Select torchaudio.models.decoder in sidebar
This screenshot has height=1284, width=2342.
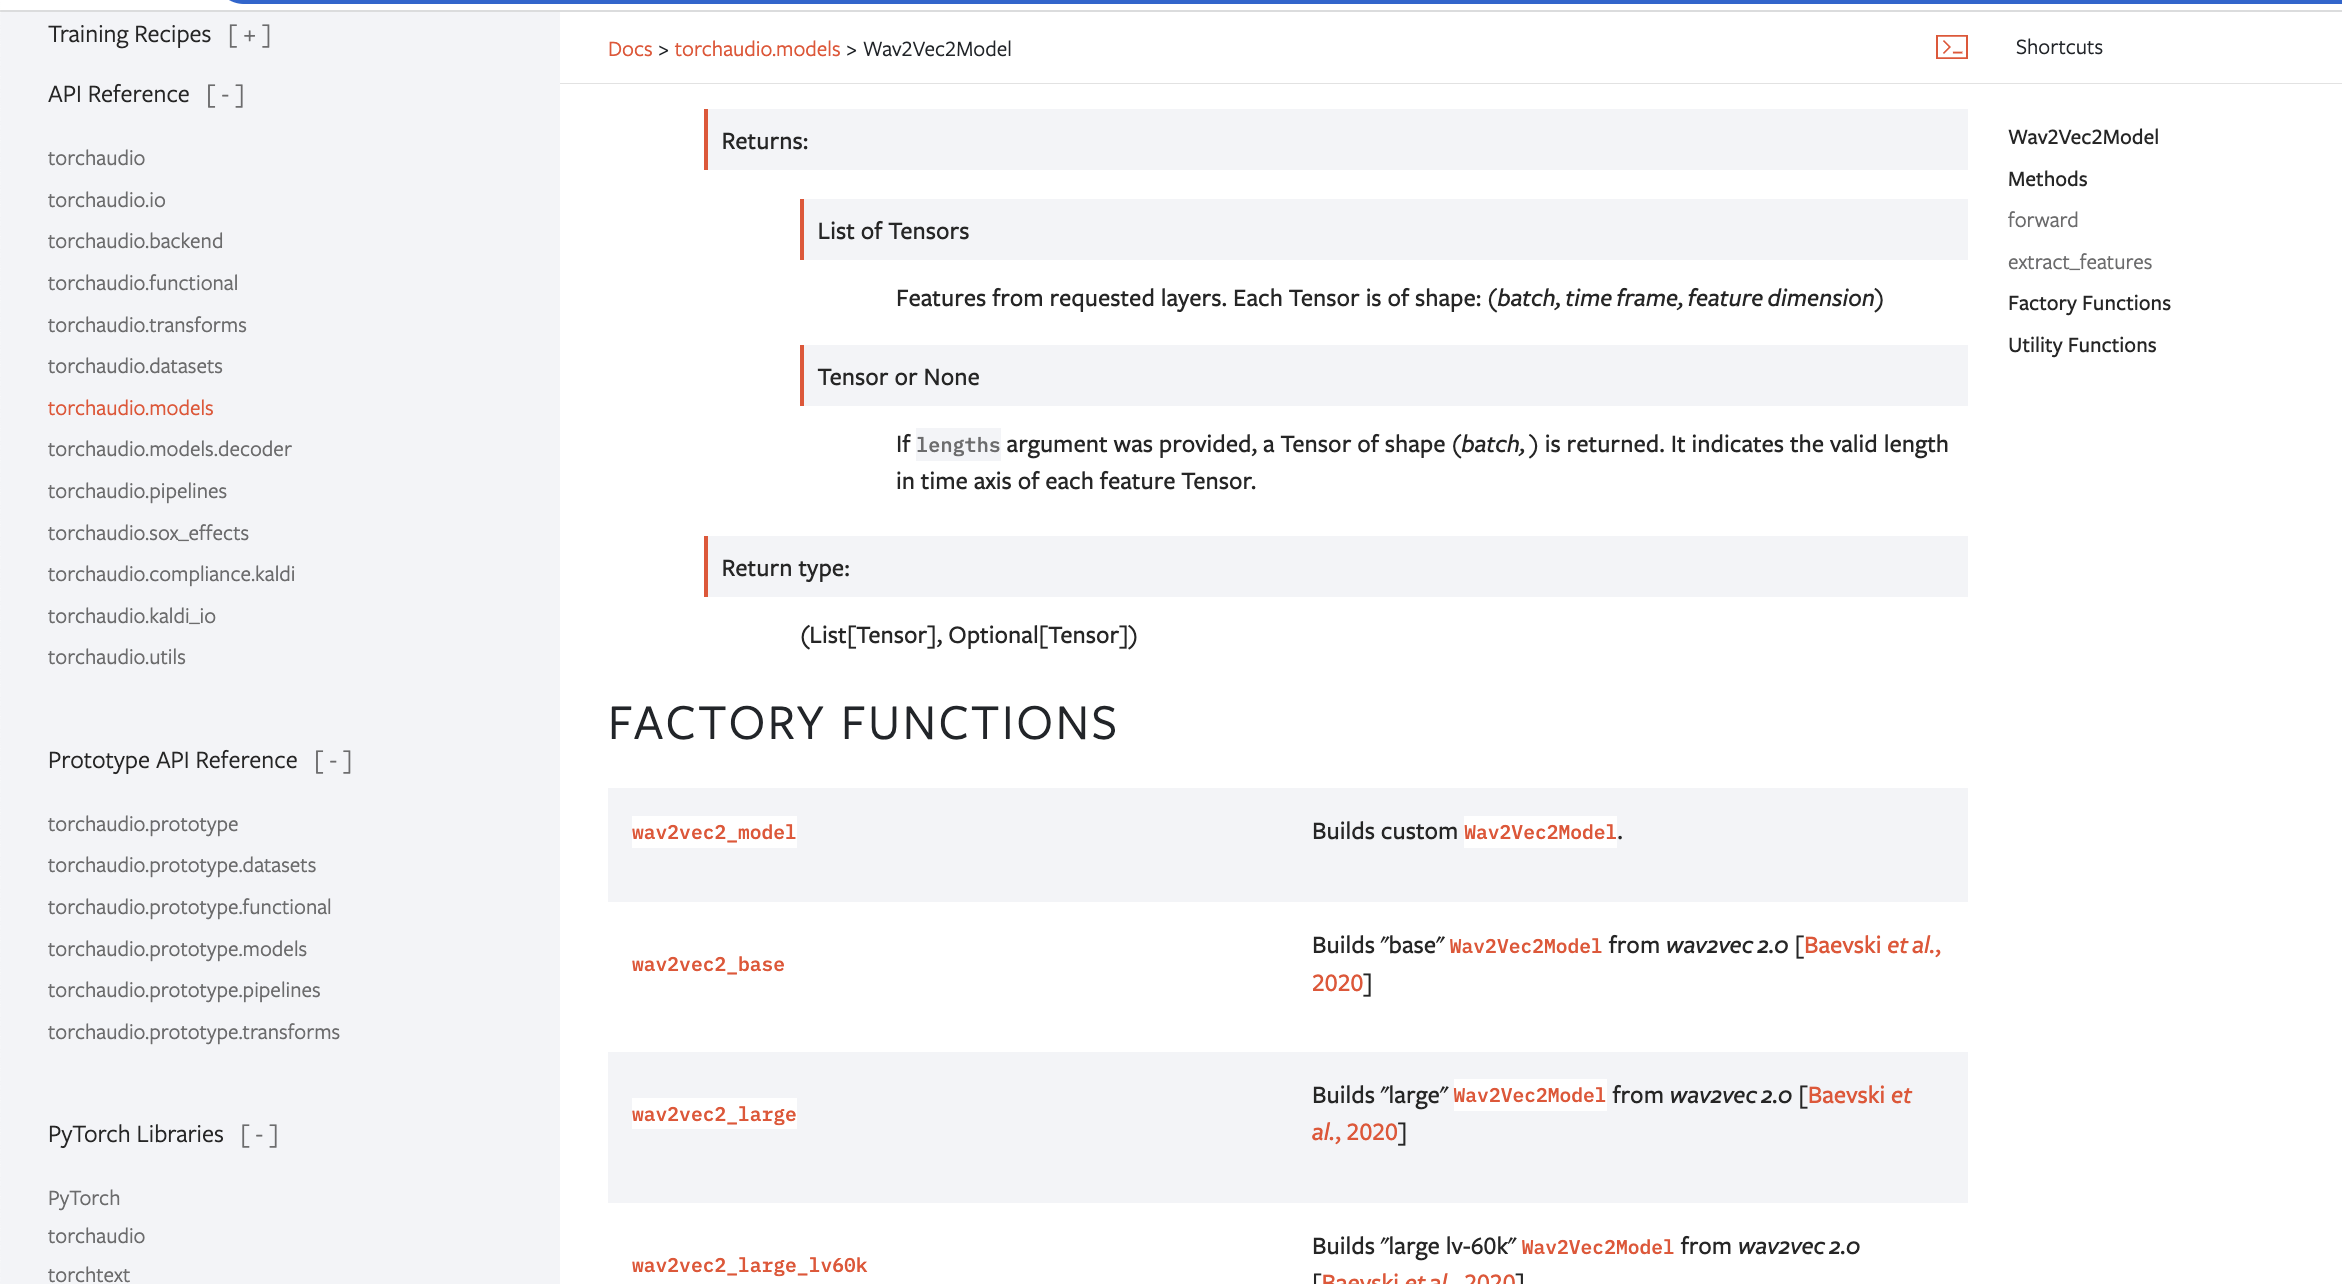(169, 449)
